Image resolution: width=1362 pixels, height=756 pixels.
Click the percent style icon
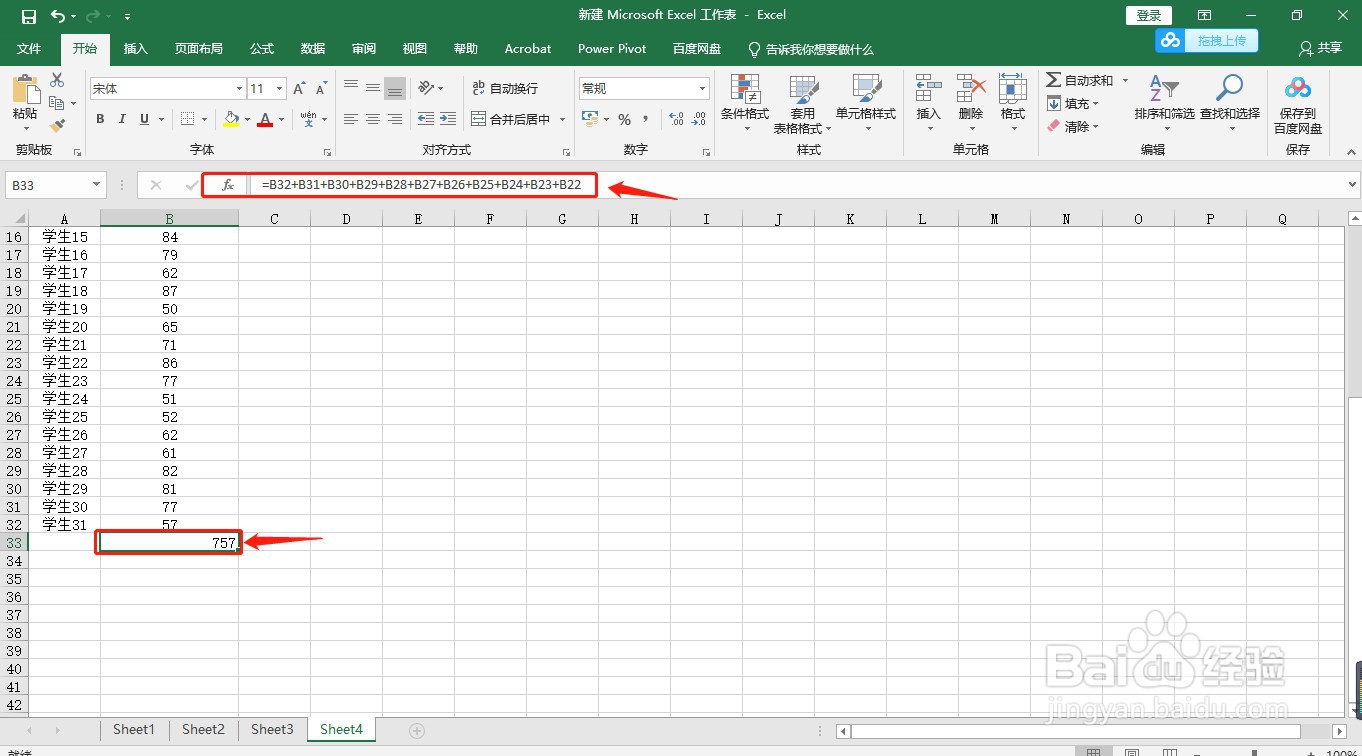(x=624, y=119)
